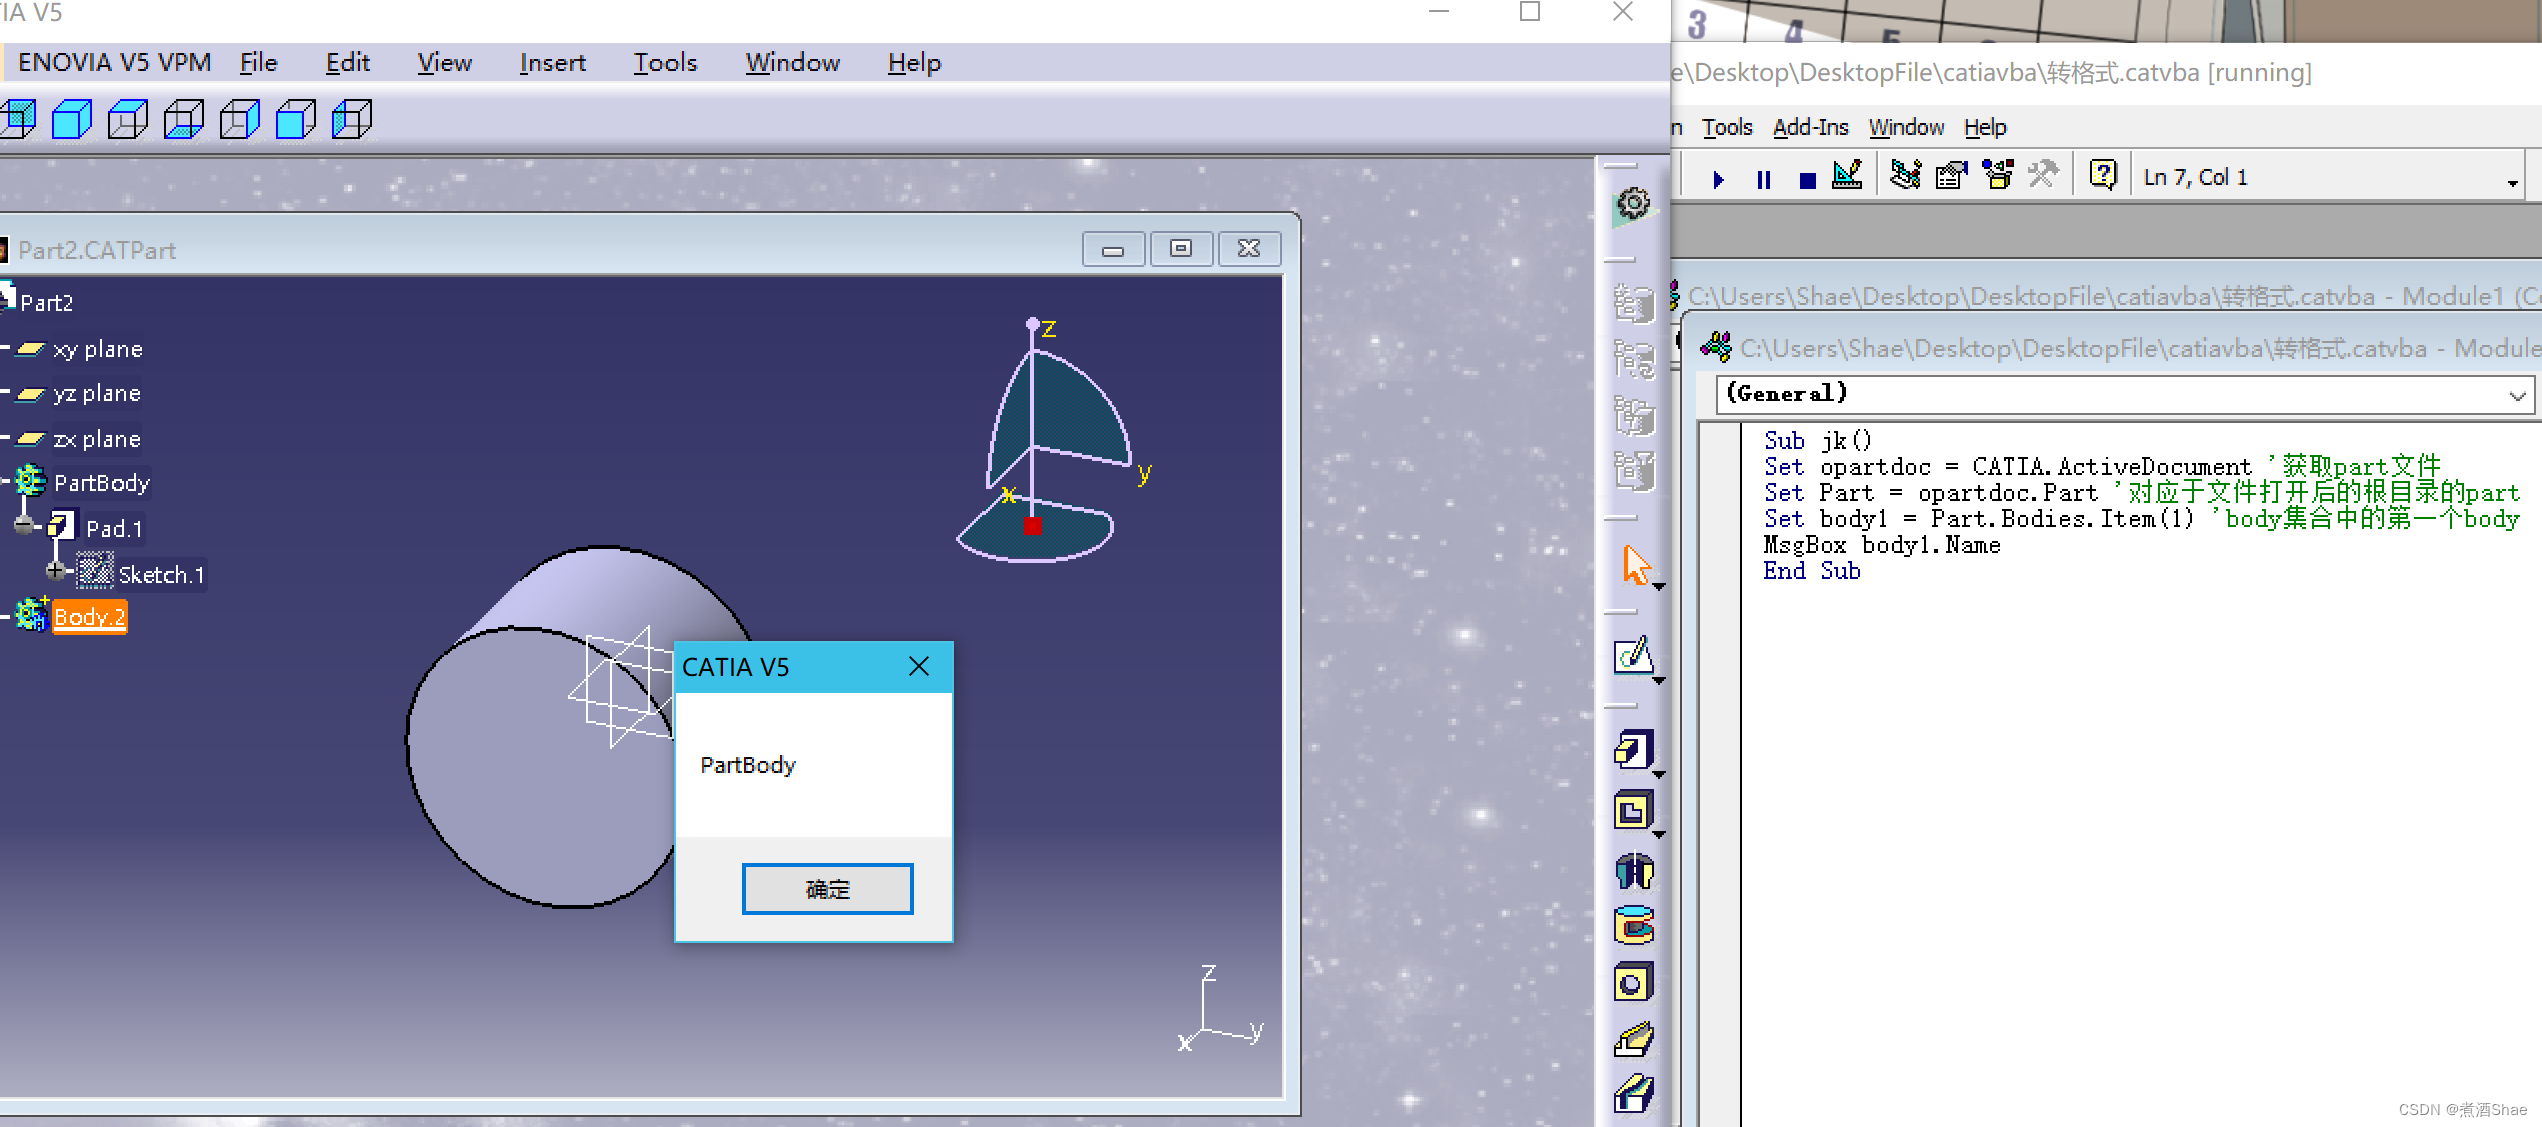Click the shaded cube view mode icon
Viewport: 2542px width, 1127px height.
(72, 120)
